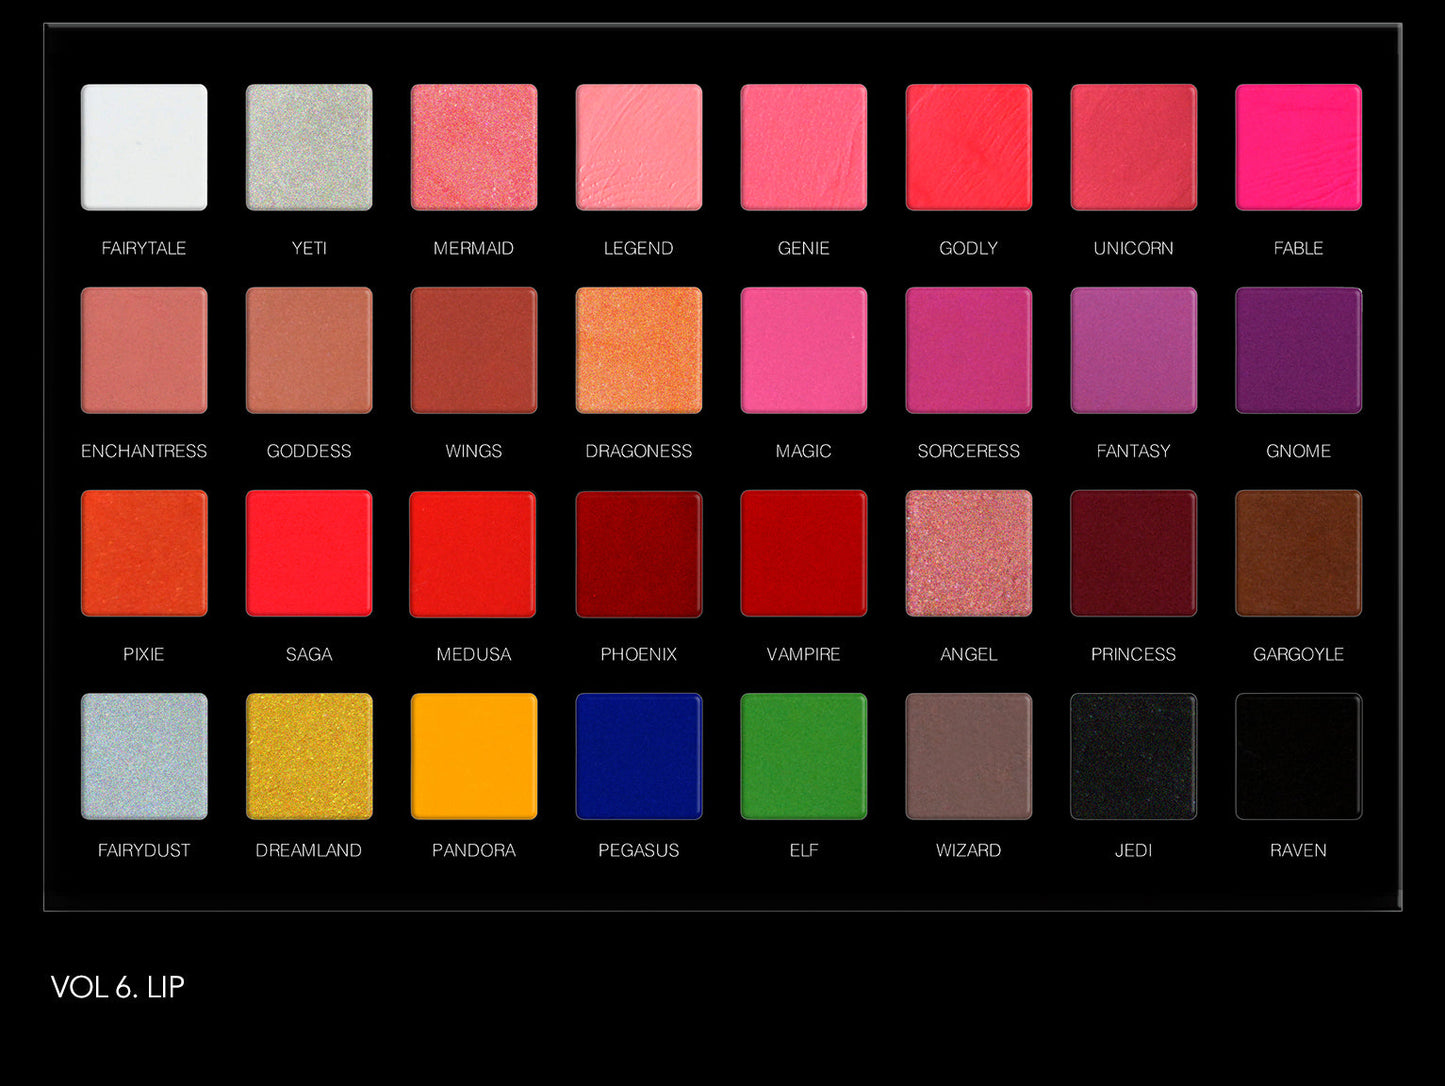Image resolution: width=1445 pixels, height=1086 pixels.
Task: Select the deep purple Gnome swatch
Action: click(1298, 350)
